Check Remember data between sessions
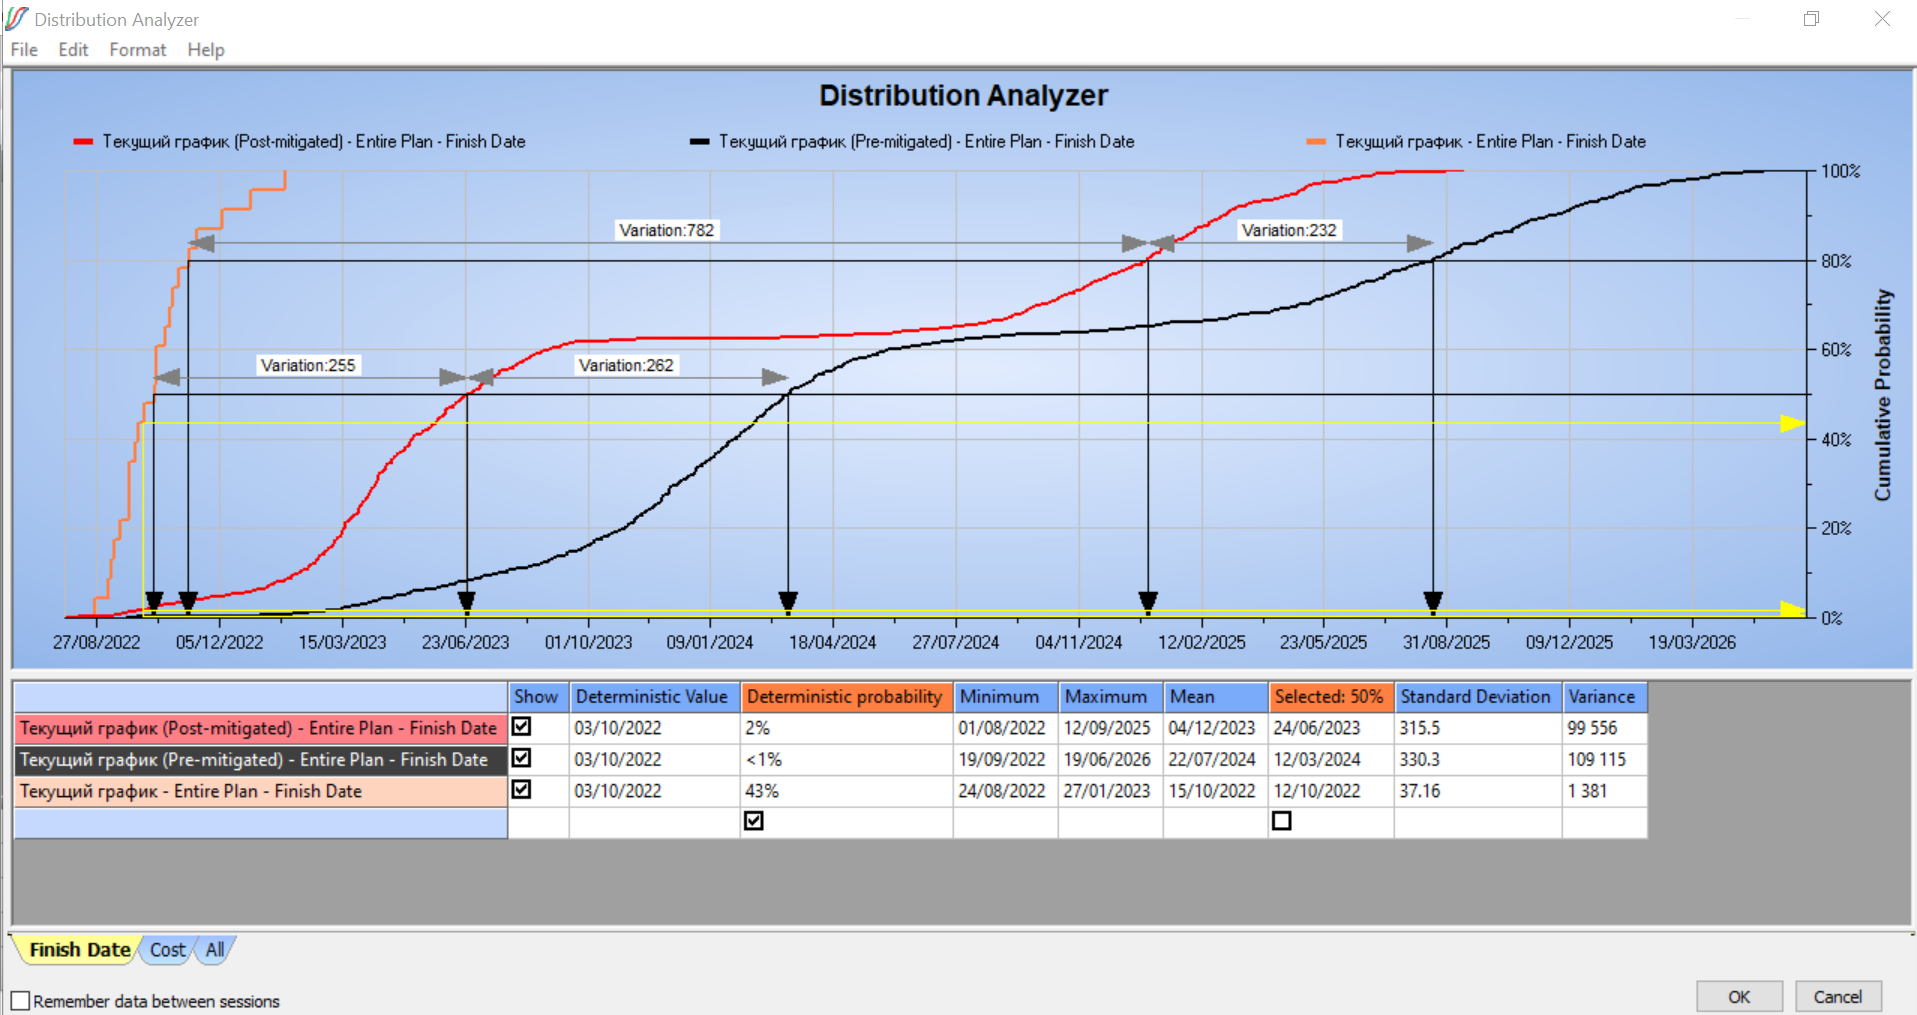This screenshot has height=1015, width=1917. [x=21, y=1001]
